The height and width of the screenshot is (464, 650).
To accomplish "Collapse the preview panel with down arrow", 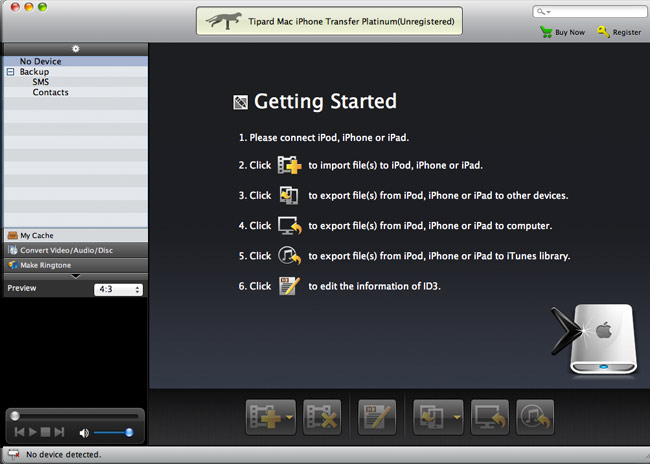I will point(75,276).
